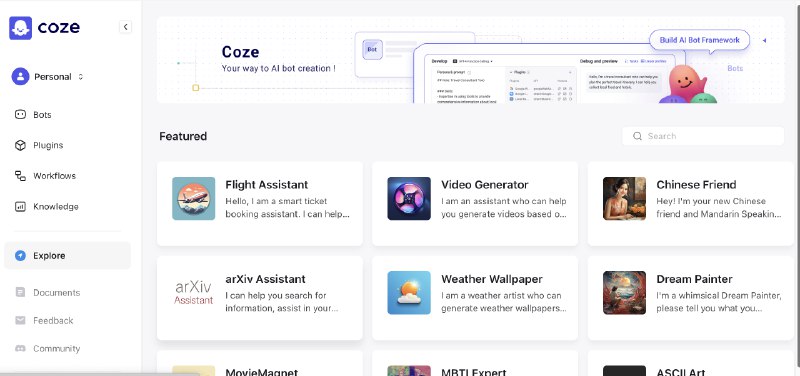
Task: Click the Personal avatar icon
Action: tap(20, 77)
